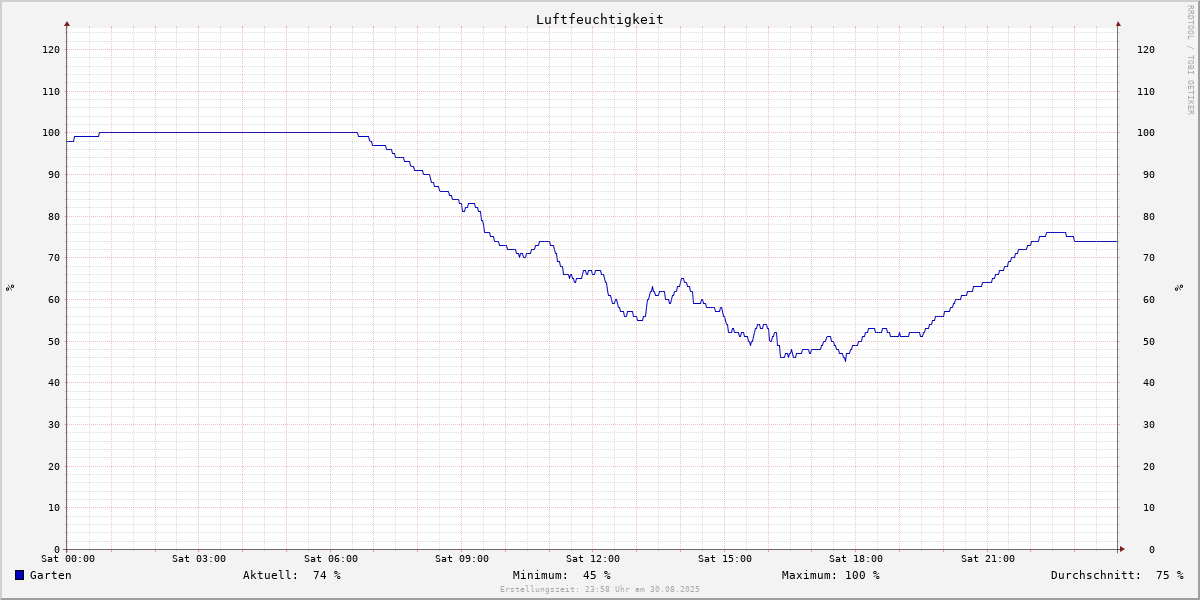Click the 100 label on the left axis
1200x600 pixels.
(x=51, y=133)
